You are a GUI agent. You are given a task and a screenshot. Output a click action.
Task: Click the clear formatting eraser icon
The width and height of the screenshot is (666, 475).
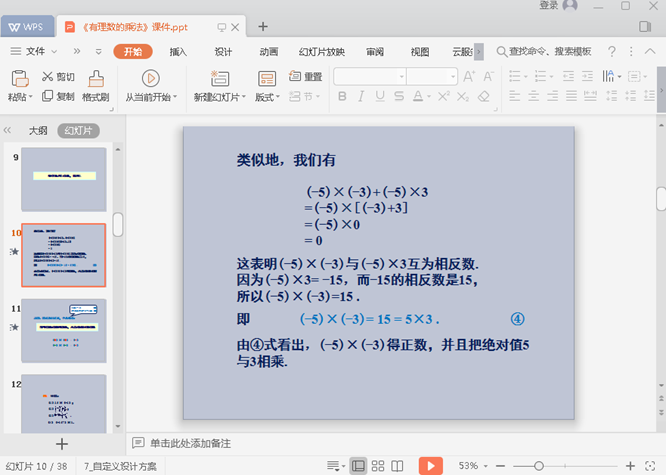click(x=483, y=96)
